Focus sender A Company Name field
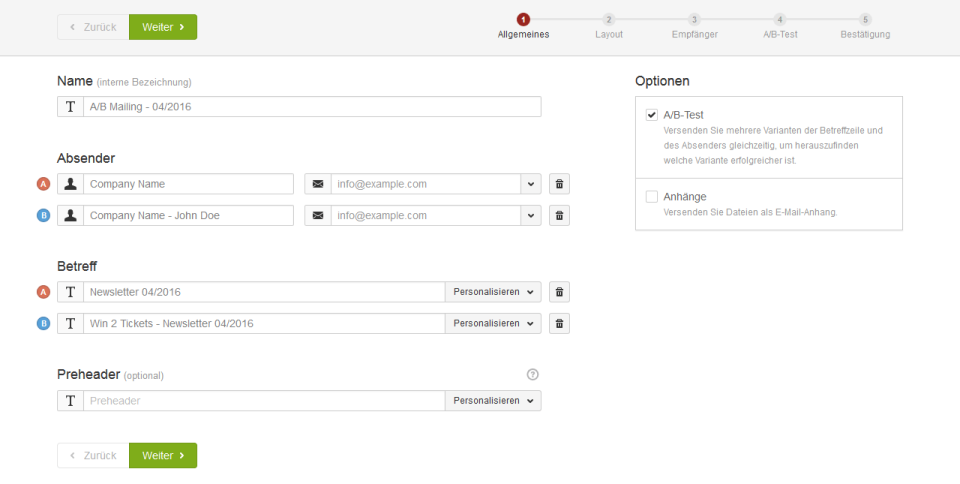This screenshot has width=960, height=484. (x=189, y=184)
